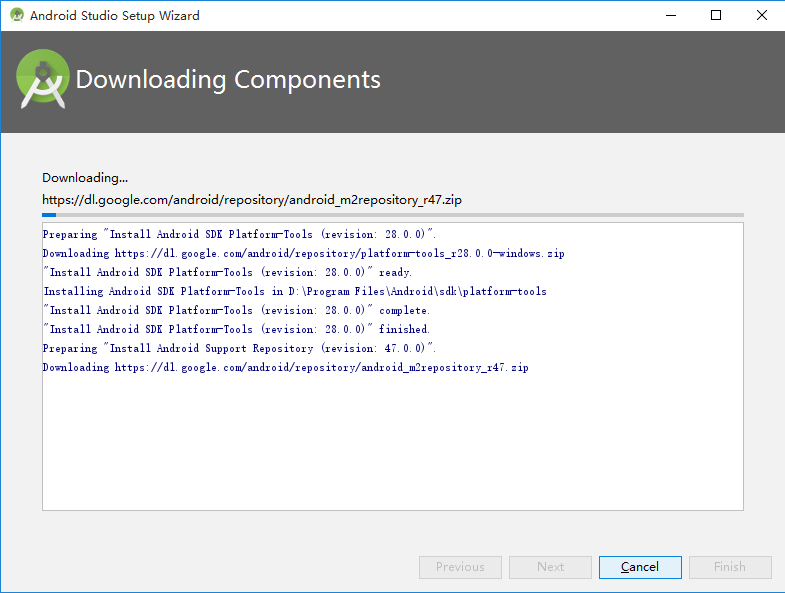785x593 pixels.
Task: Select the first "Preparing" Platform-Tools log line
Action: 239,234
